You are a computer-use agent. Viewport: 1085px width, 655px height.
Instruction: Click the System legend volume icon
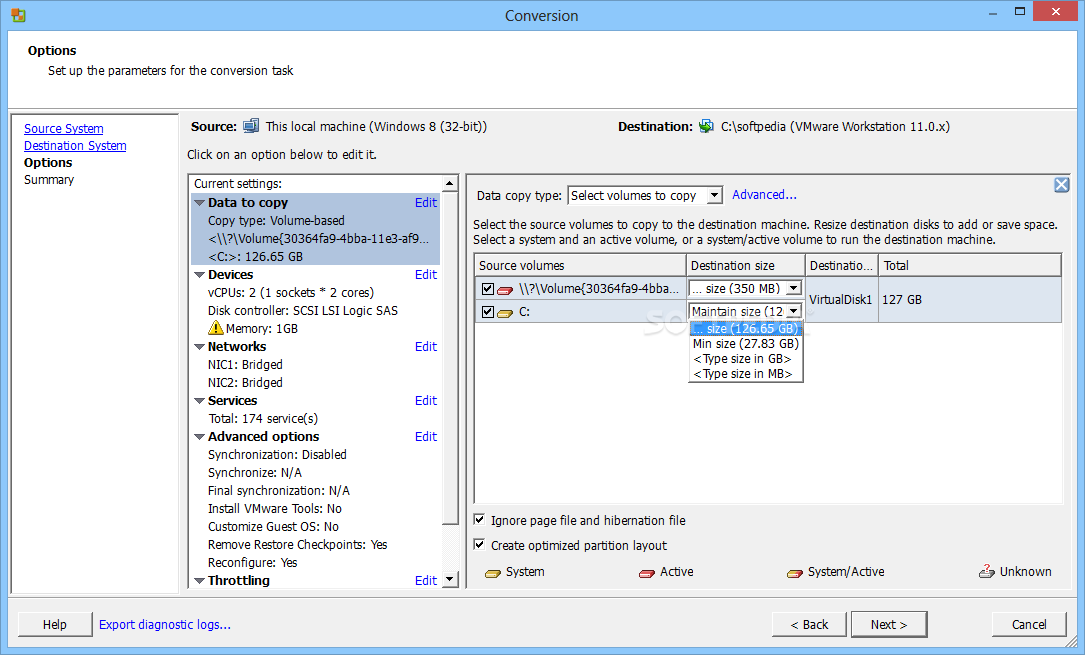point(493,573)
